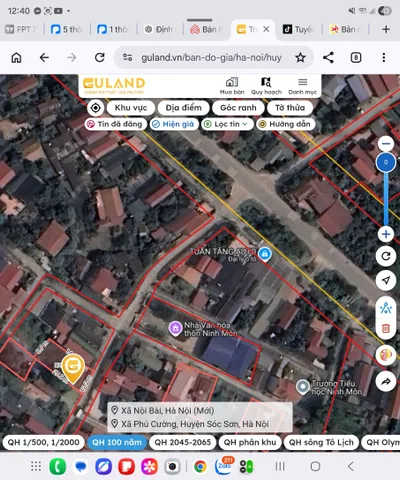Open the browser home page

[x=16, y=58]
